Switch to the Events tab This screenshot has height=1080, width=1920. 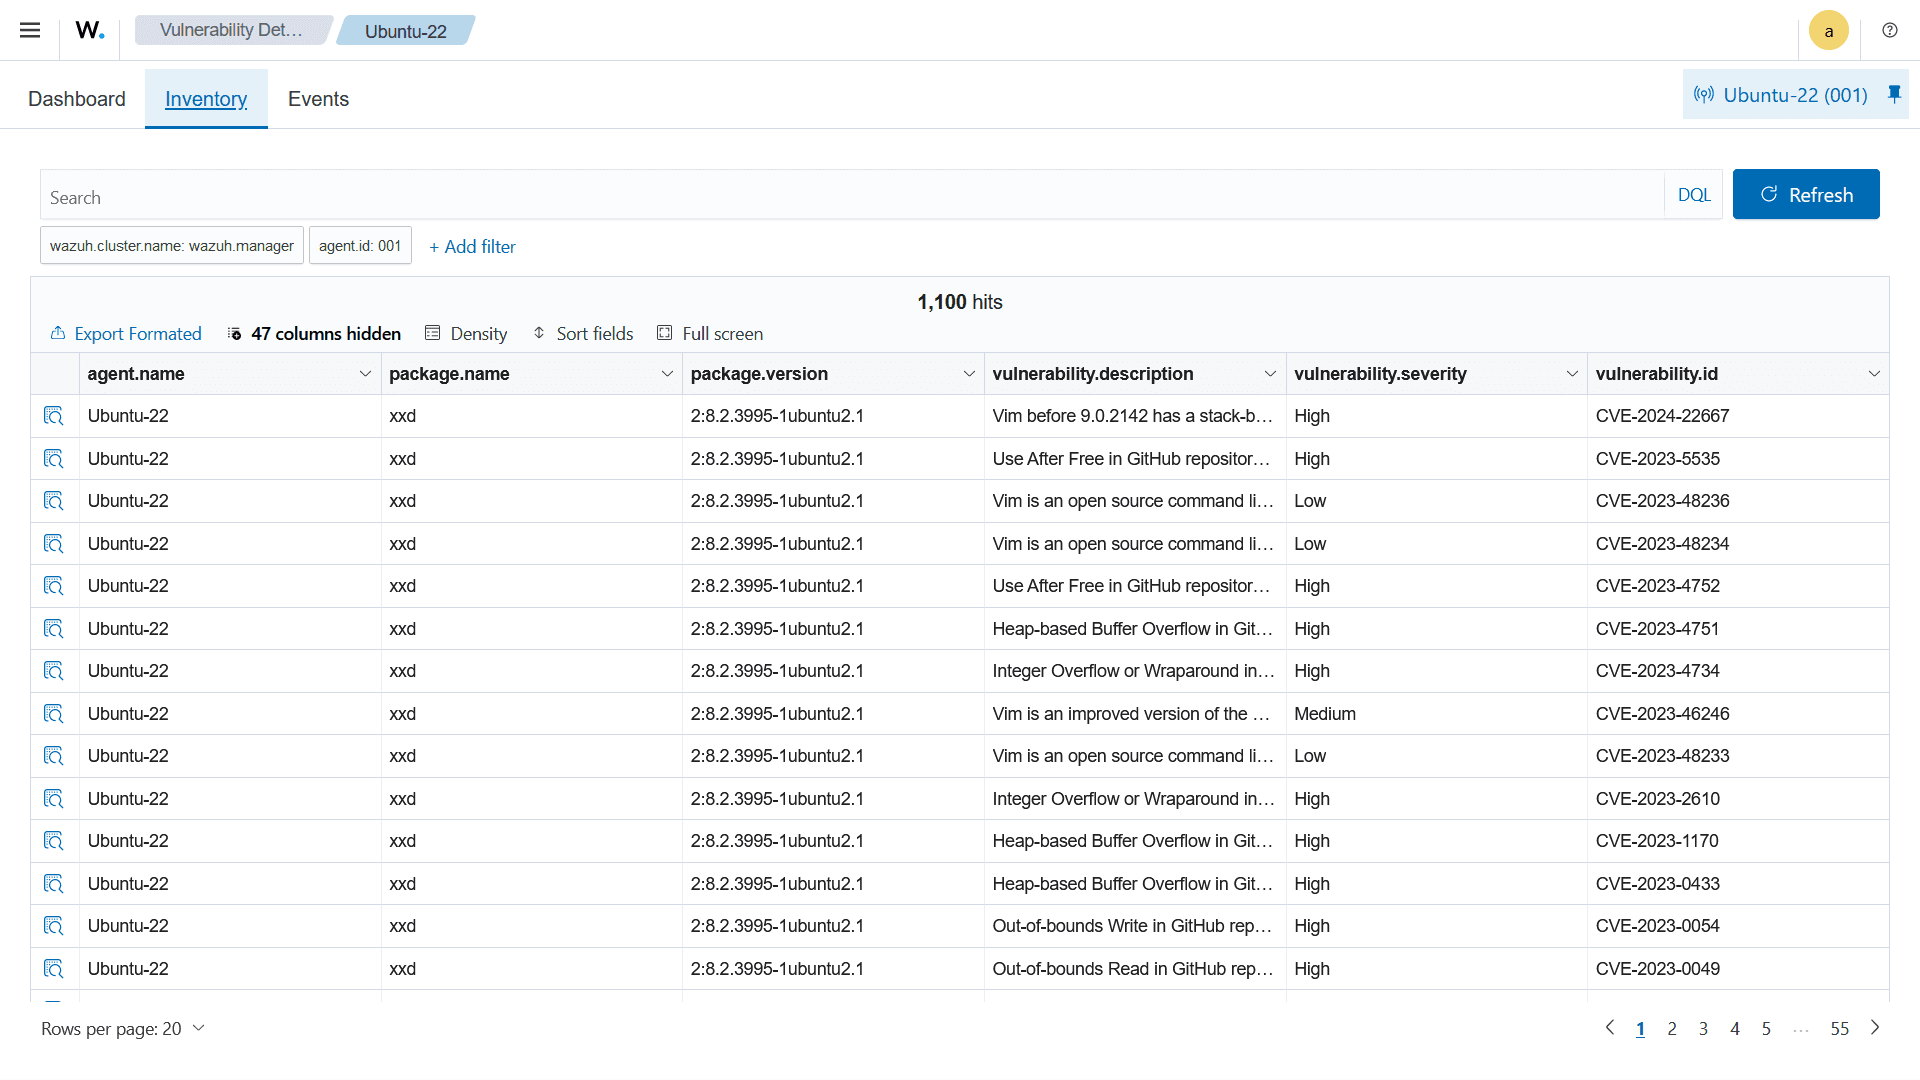[x=318, y=99]
